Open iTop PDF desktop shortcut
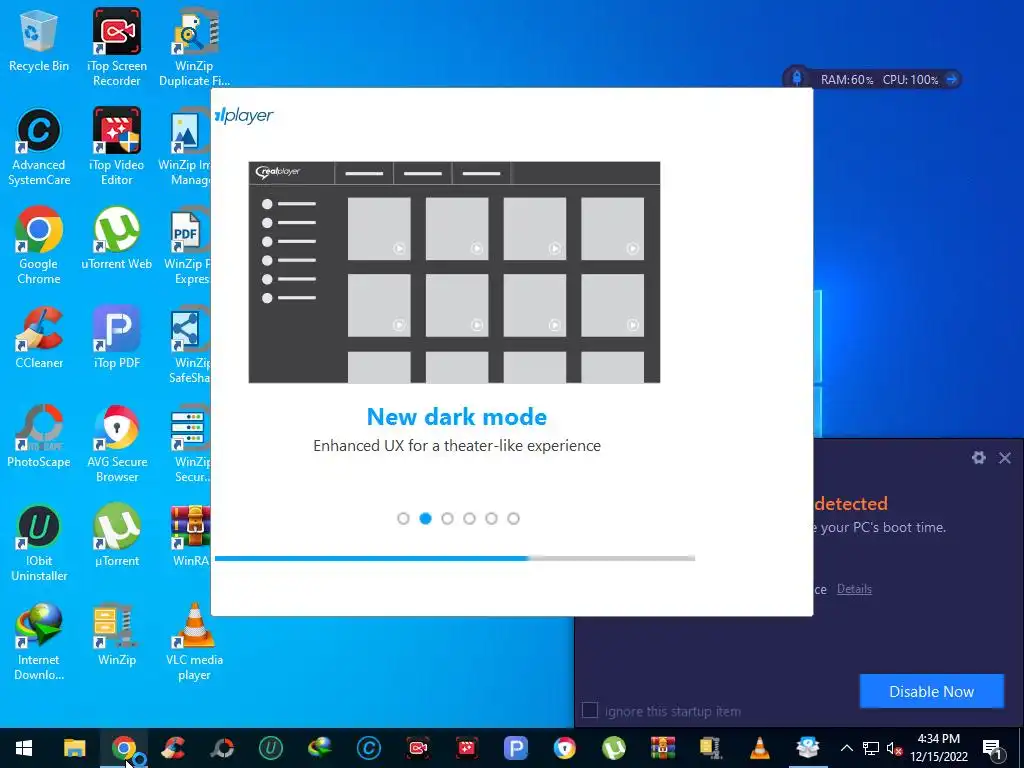Image resolution: width=1024 pixels, height=768 pixels. pos(116,338)
